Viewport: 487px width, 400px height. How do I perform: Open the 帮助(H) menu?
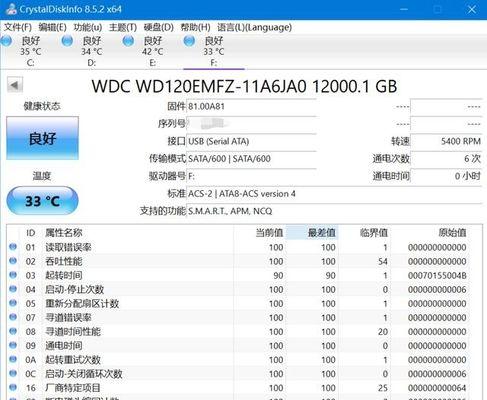click(x=195, y=27)
